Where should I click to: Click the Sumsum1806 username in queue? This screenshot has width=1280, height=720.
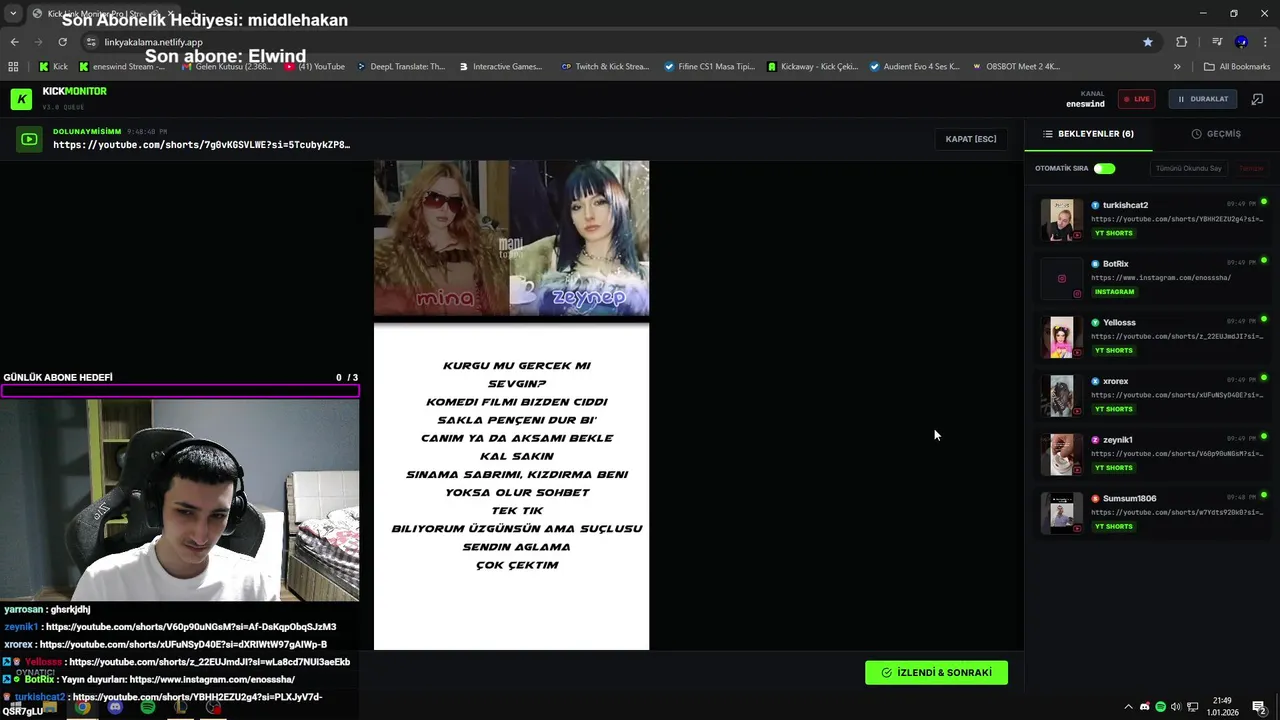(1129, 498)
